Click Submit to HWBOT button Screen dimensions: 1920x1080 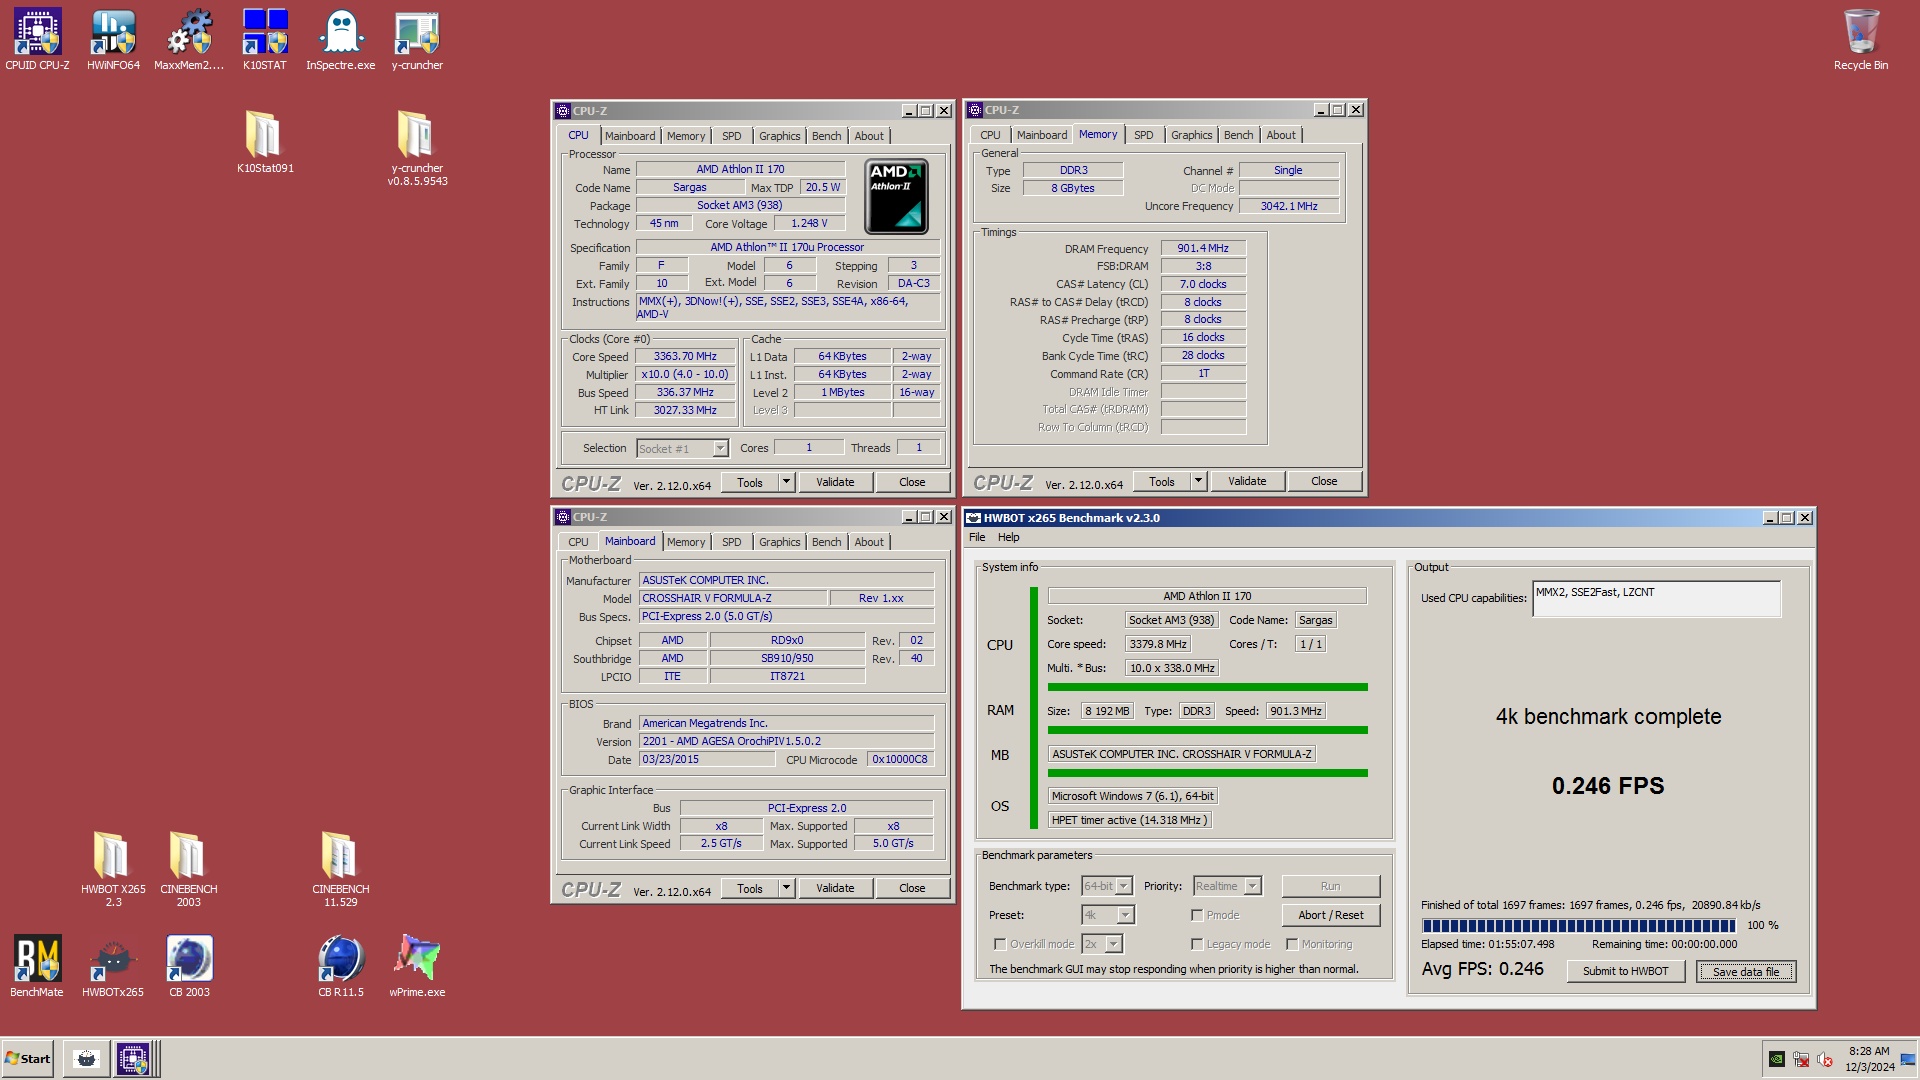click(1625, 971)
